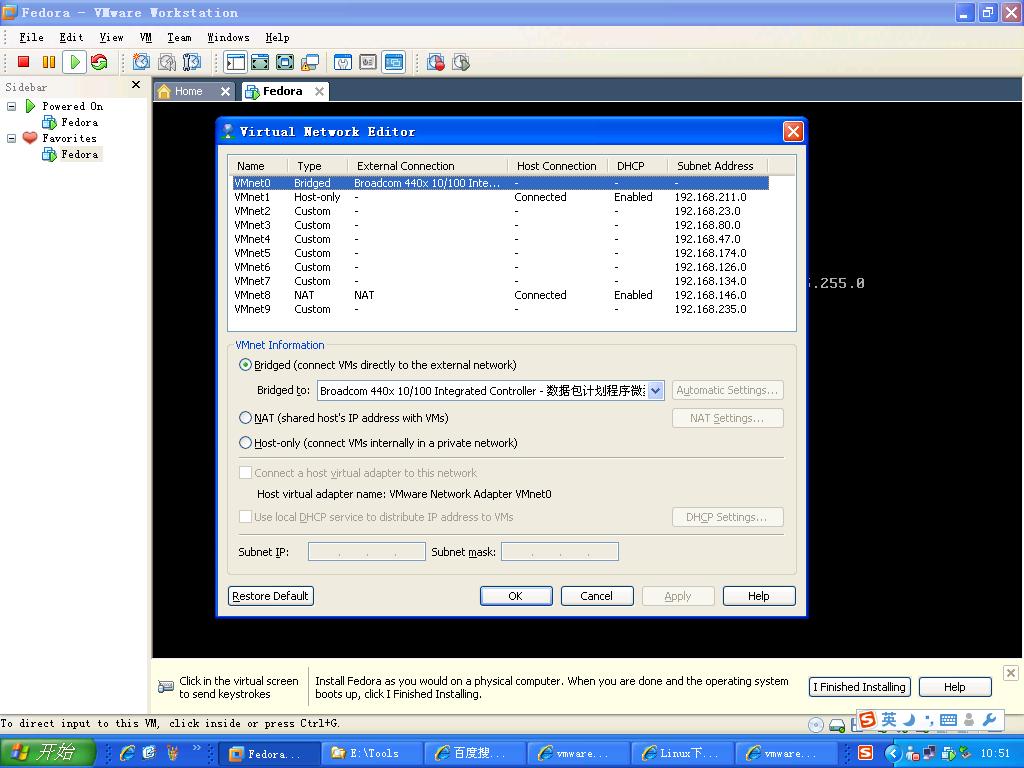Viewport: 1024px width, 768px height.
Task: Click the Quick Switch view icon
Action: (260, 62)
